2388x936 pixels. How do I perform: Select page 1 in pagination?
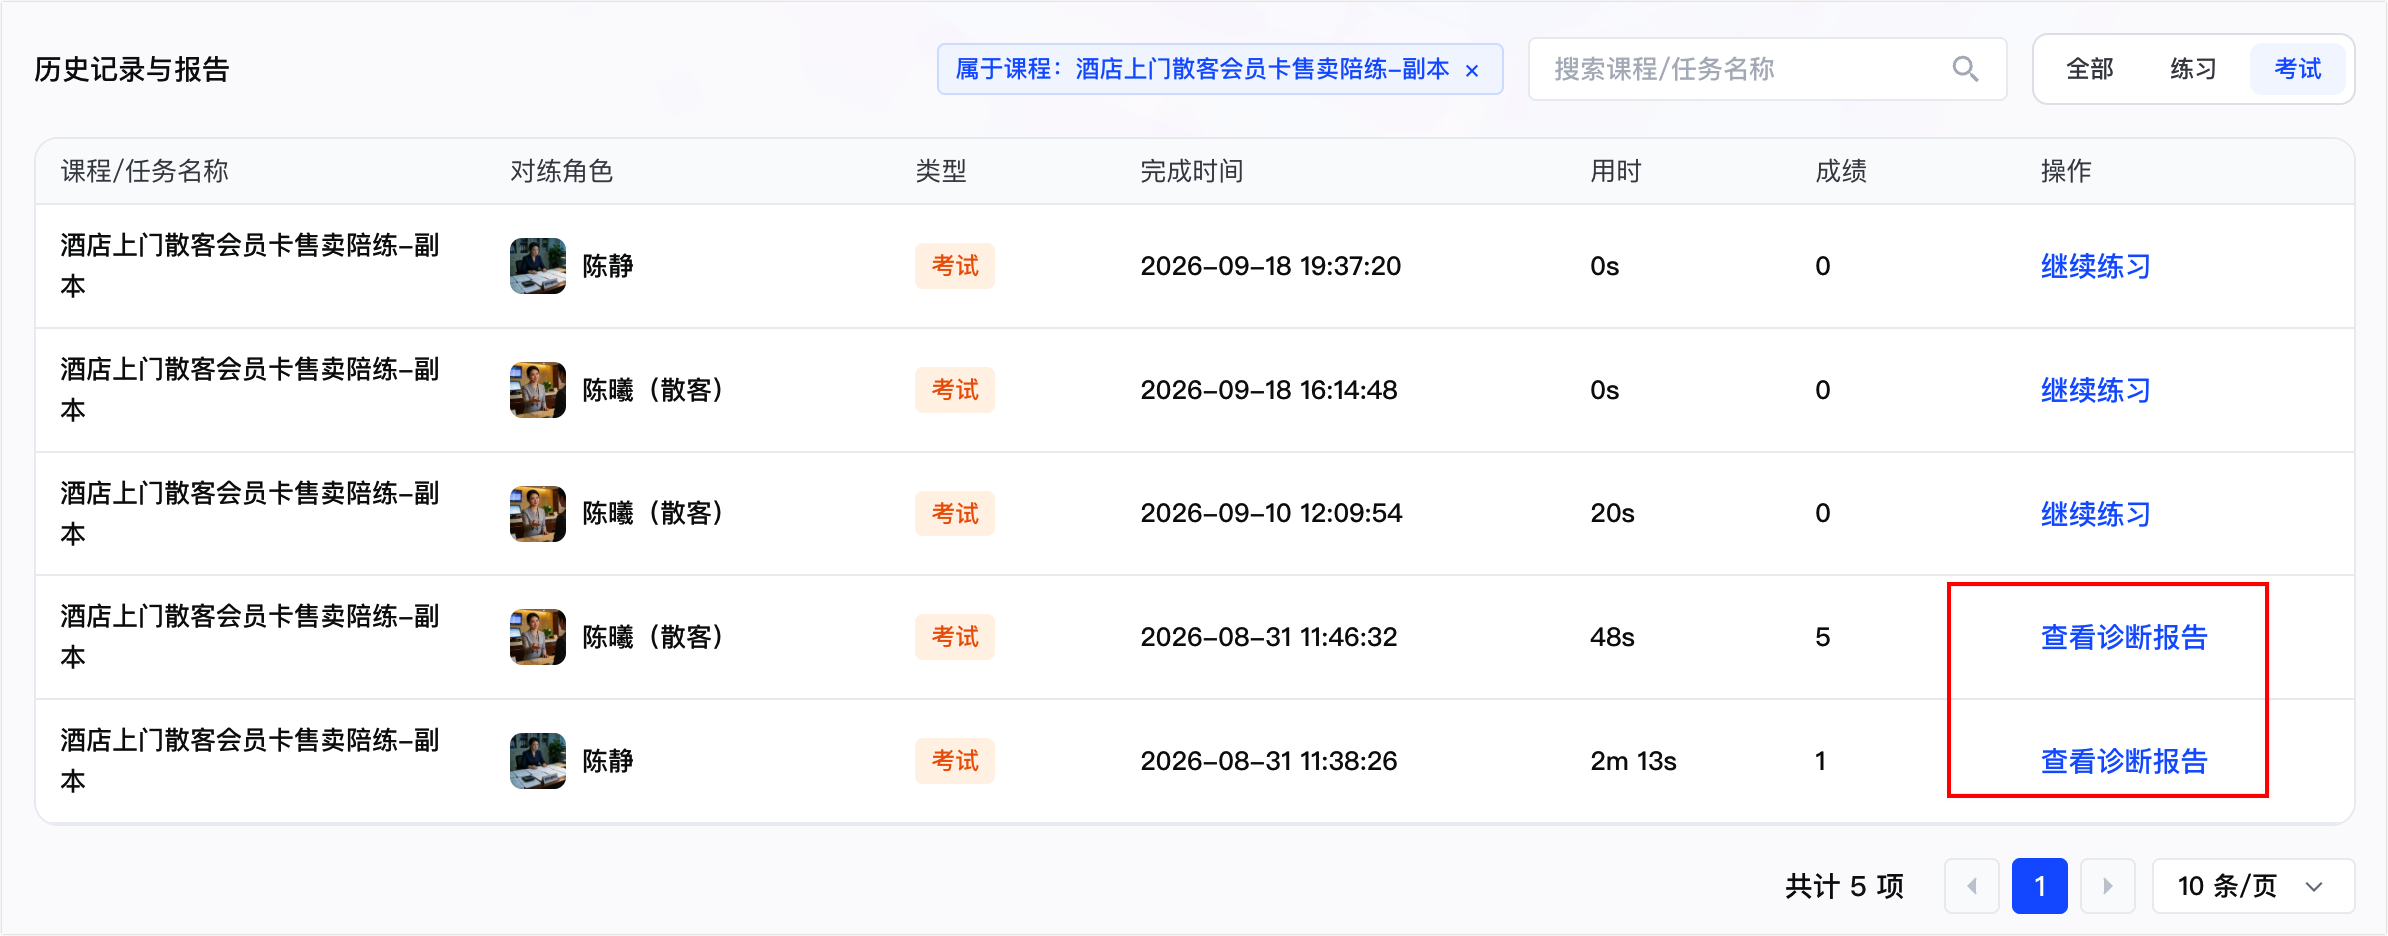[x=2039, y=886]
